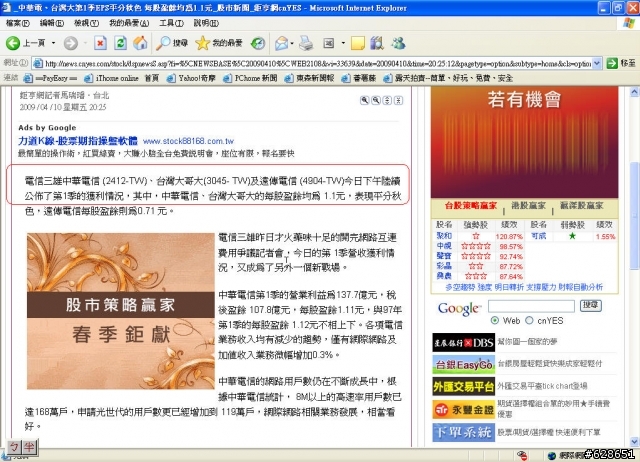This screenshot has height=462, width=640.
Task: Click the DBS bank ad banner
Action: tap(463, 342)
